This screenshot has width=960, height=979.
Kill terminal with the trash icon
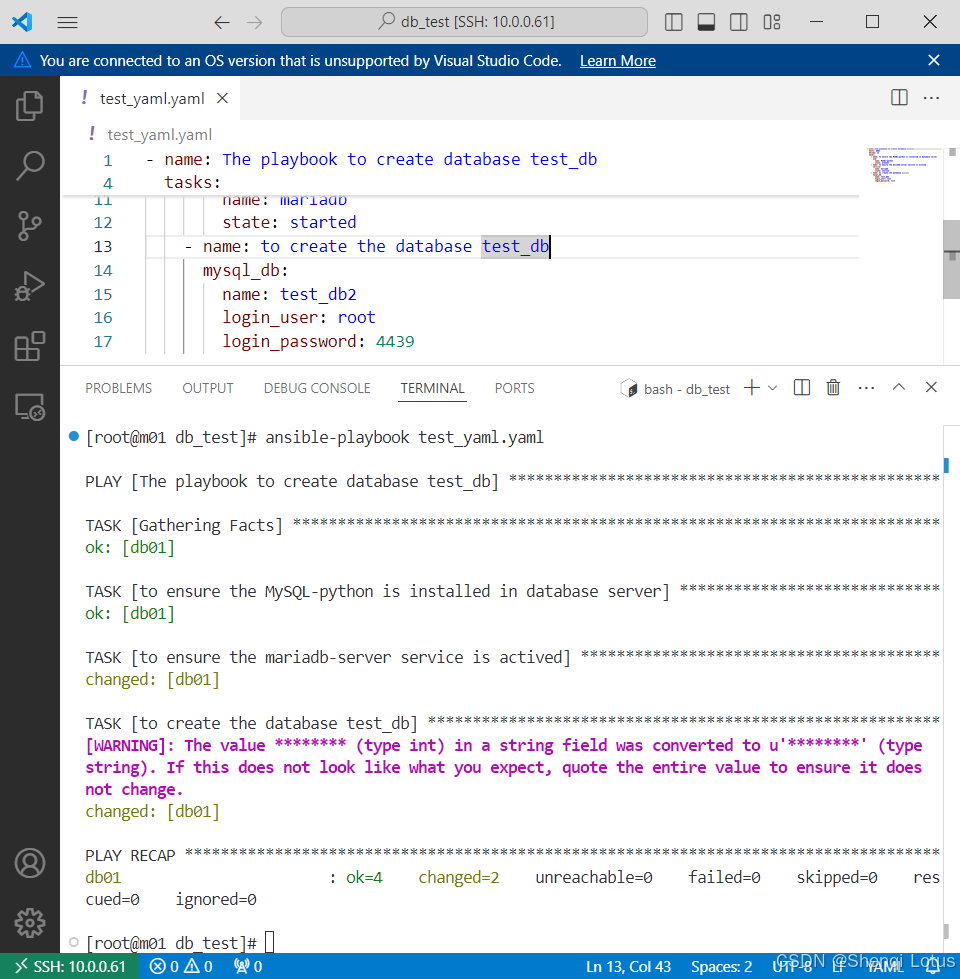tap(833, 388)
